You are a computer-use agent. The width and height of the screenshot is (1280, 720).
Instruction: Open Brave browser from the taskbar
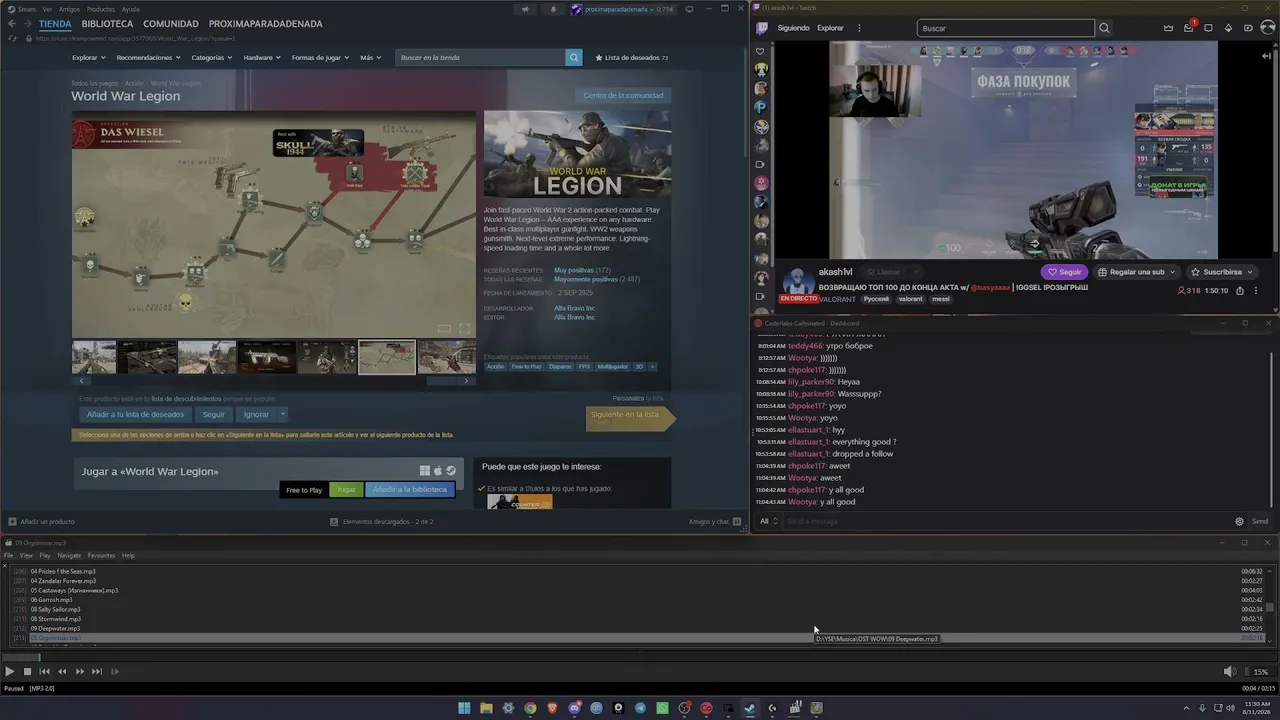tap(552, 708)
